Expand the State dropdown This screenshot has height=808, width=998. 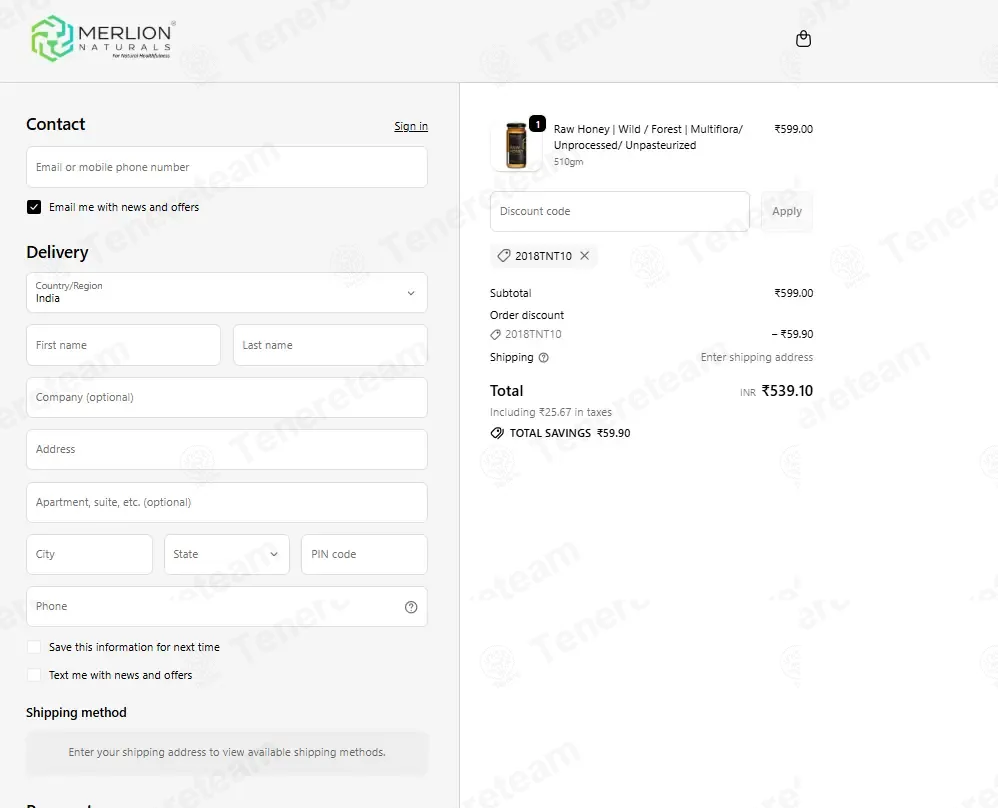coord(227,555)
